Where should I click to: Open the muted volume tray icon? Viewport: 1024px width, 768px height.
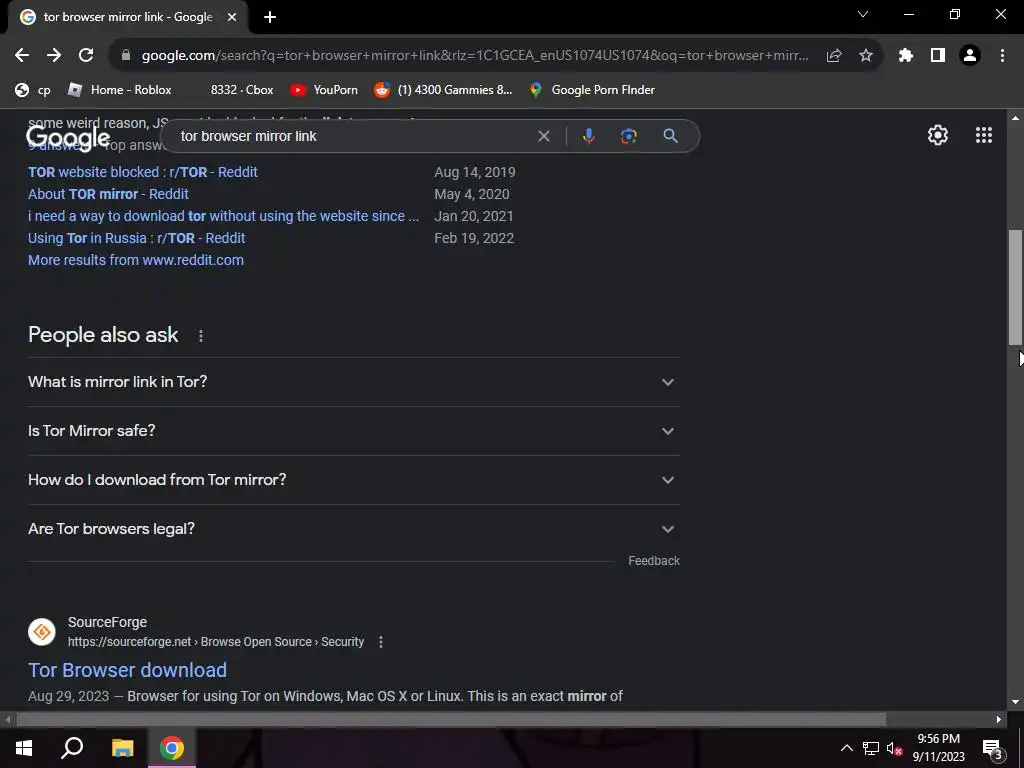(894, 748)
